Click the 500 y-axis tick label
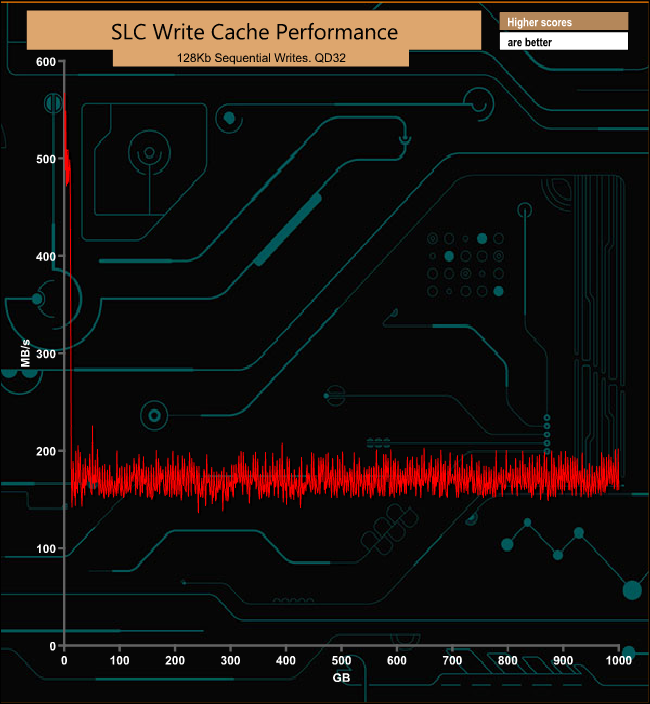 46,159
